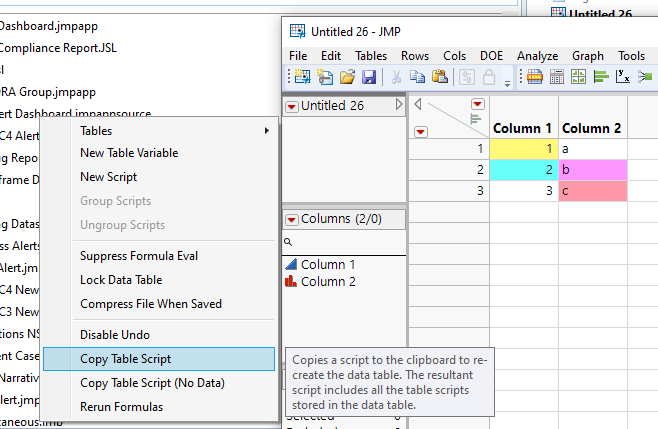Open the Tools menu
Viewport: 658px width, 429px height.
[632, 56]
